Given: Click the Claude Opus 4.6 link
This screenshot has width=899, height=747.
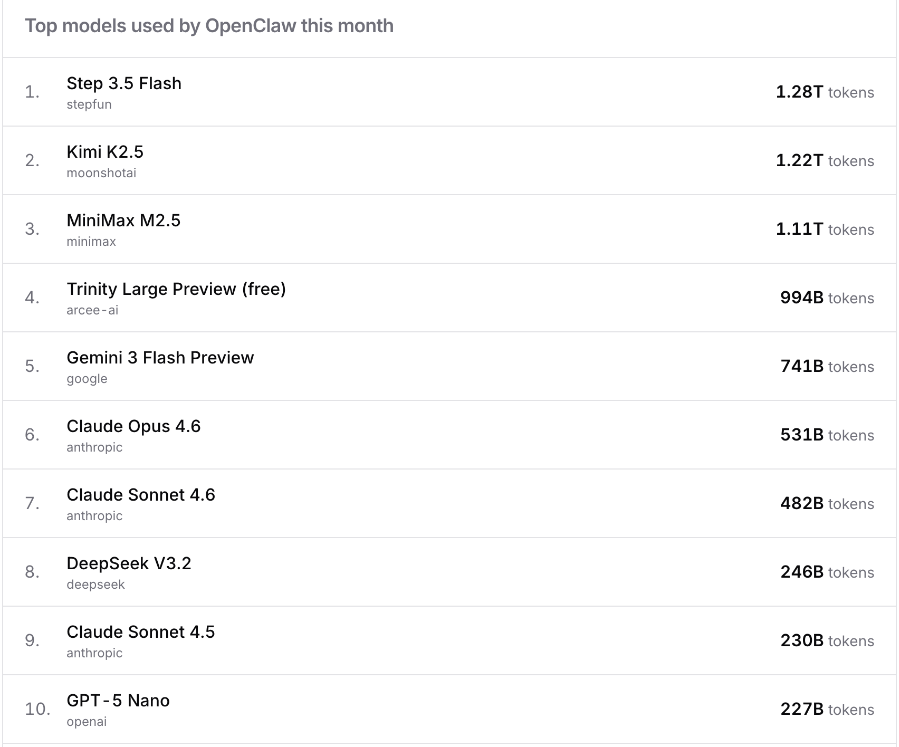Looking at the screenshot, I should tap(133, 426).
